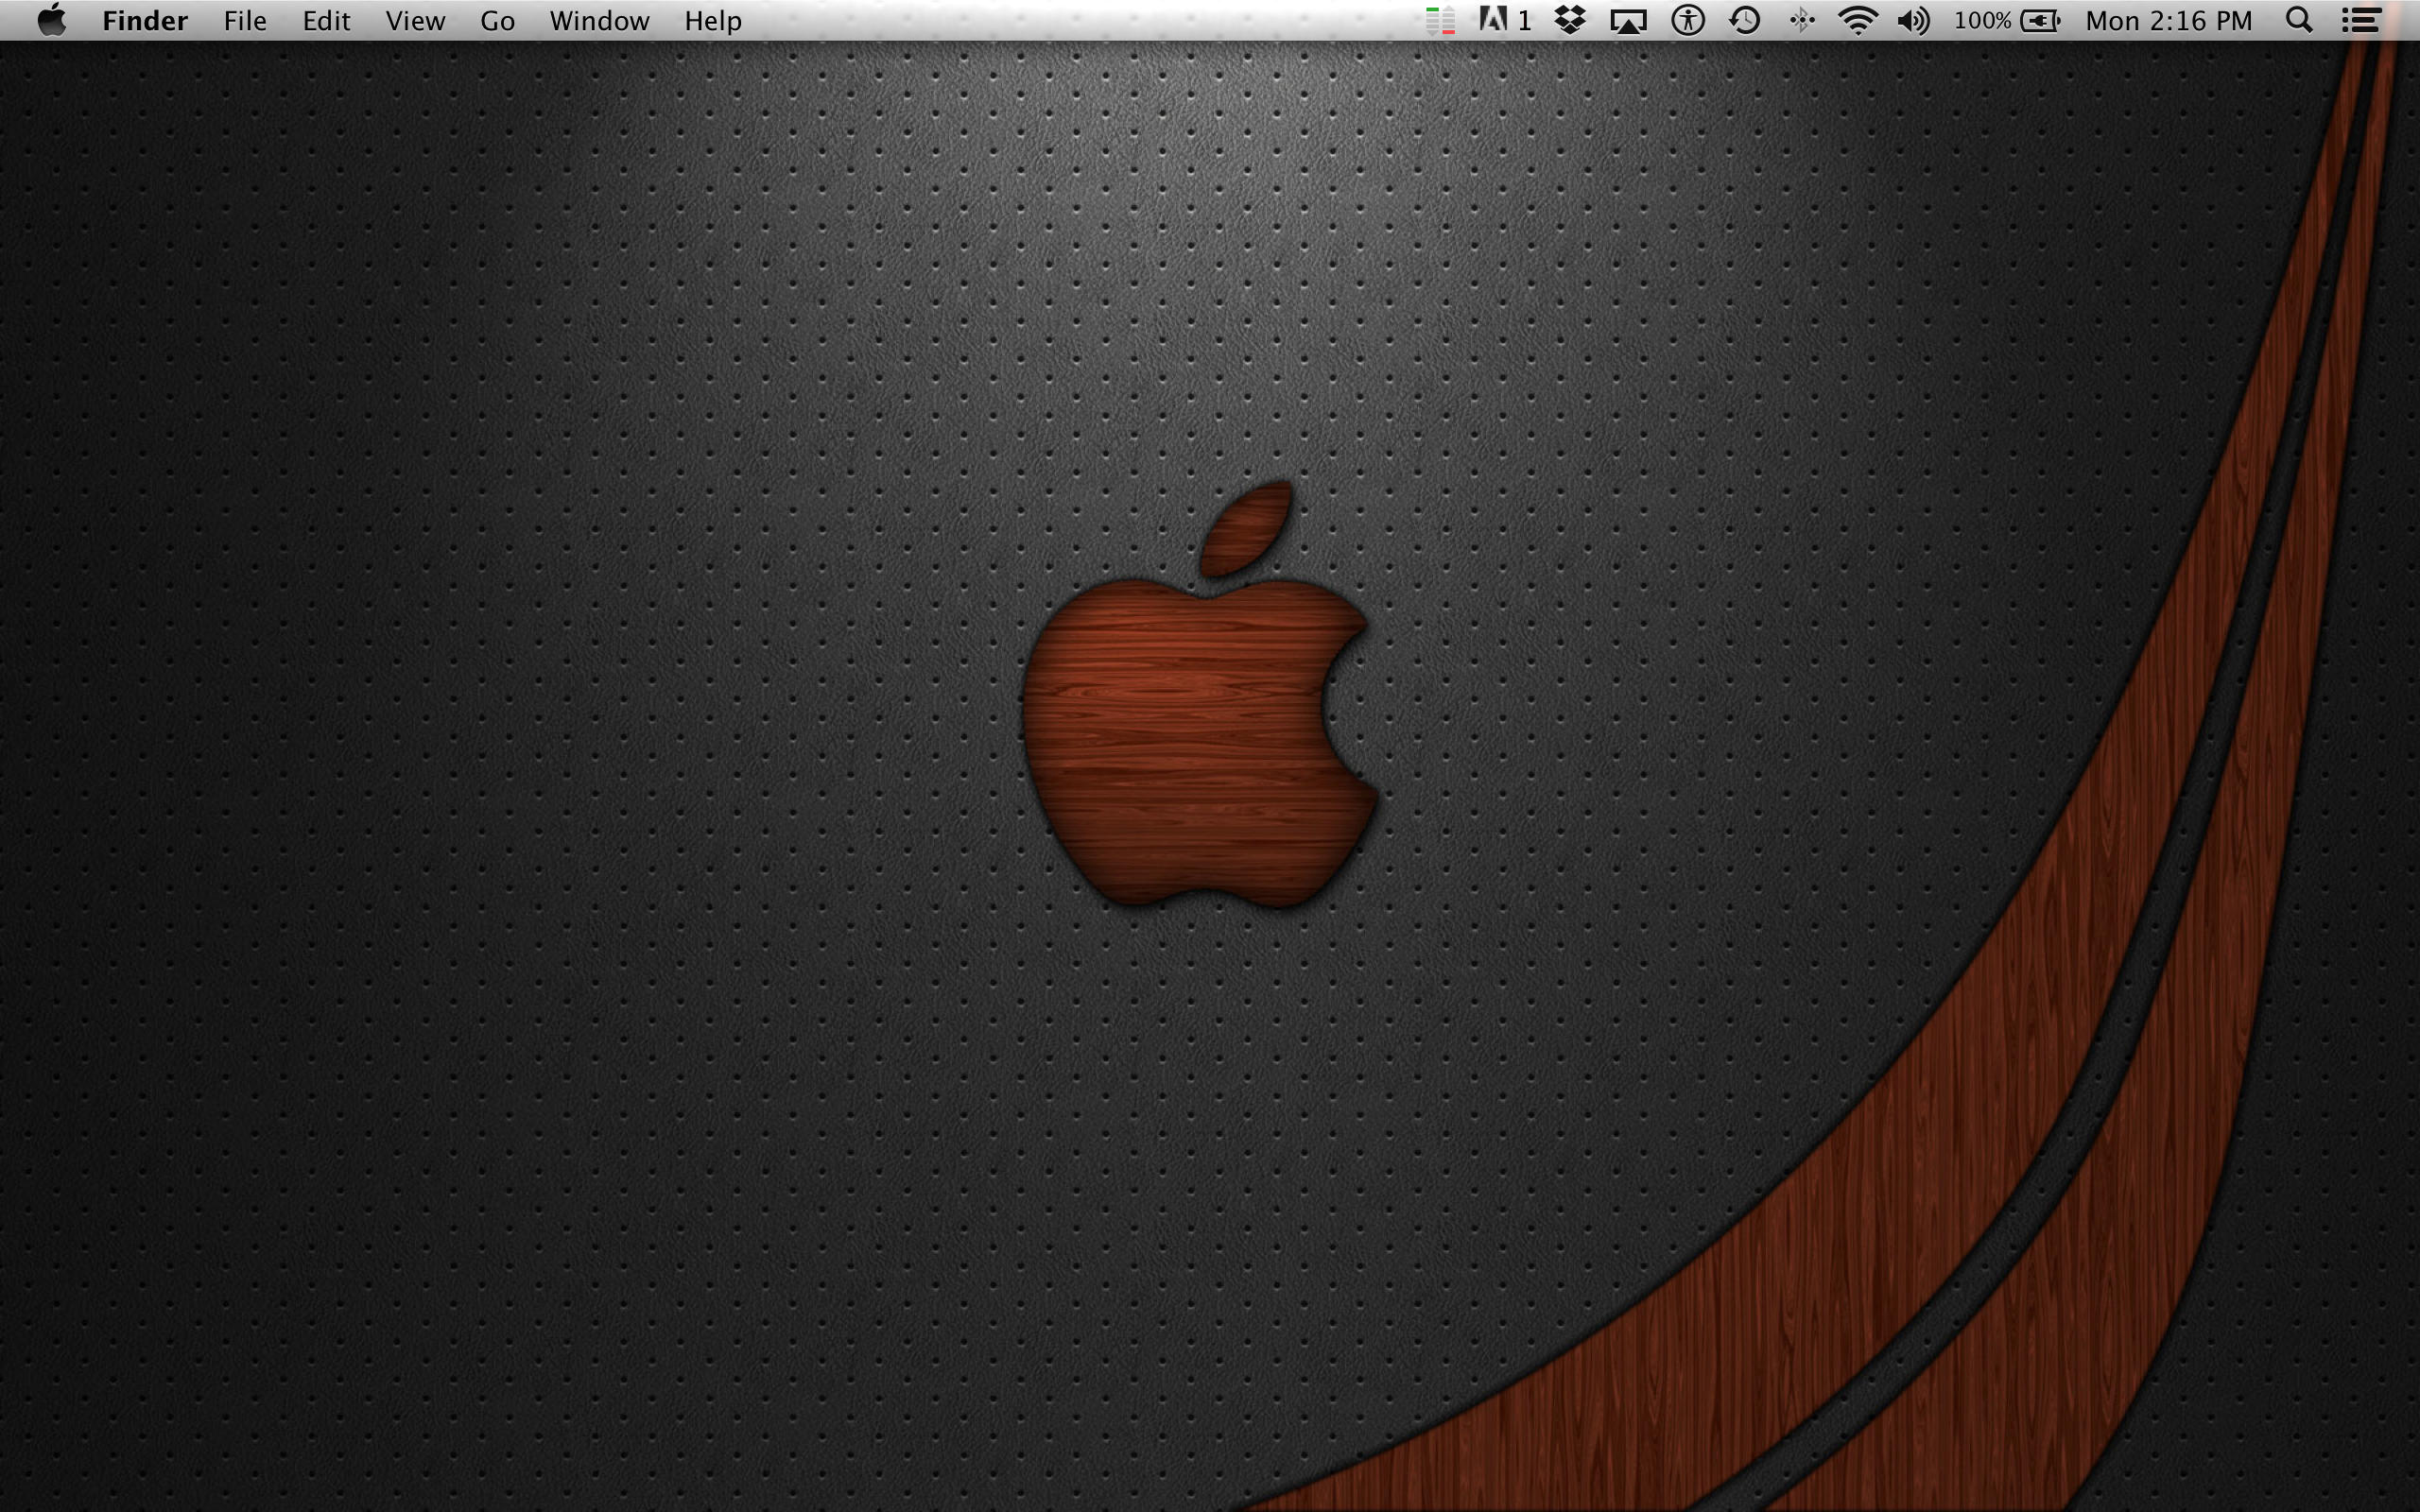Open the File menu

click(x=245, y=21)
